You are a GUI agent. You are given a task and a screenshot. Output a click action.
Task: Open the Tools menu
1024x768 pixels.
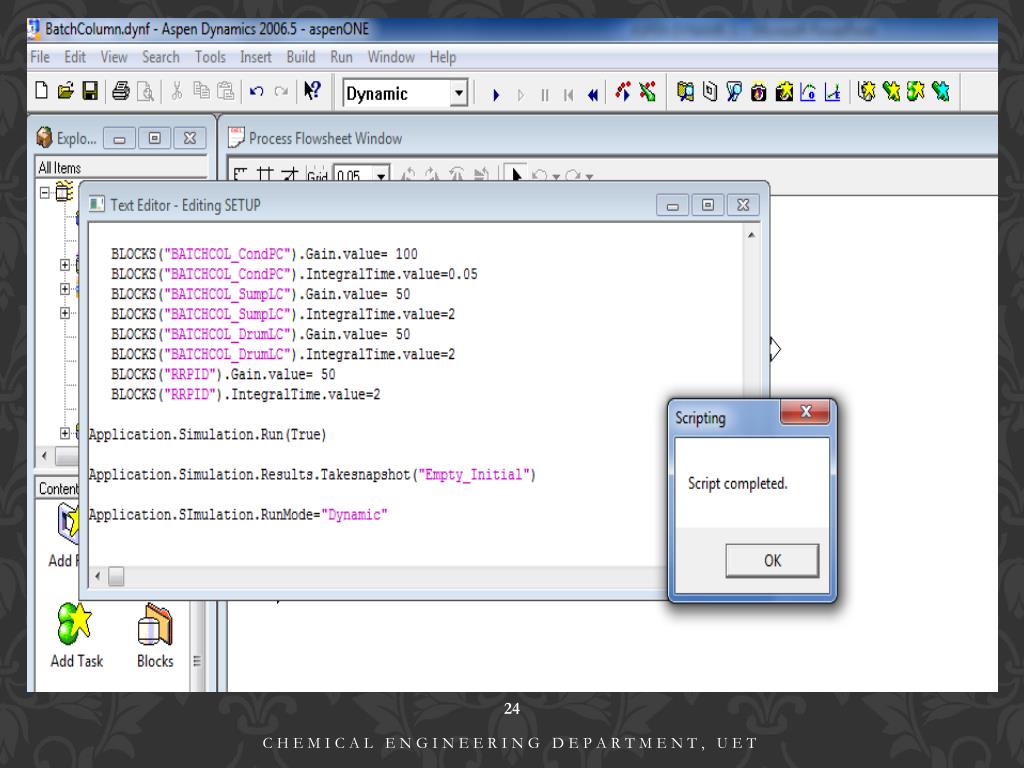tap(210, 57)
